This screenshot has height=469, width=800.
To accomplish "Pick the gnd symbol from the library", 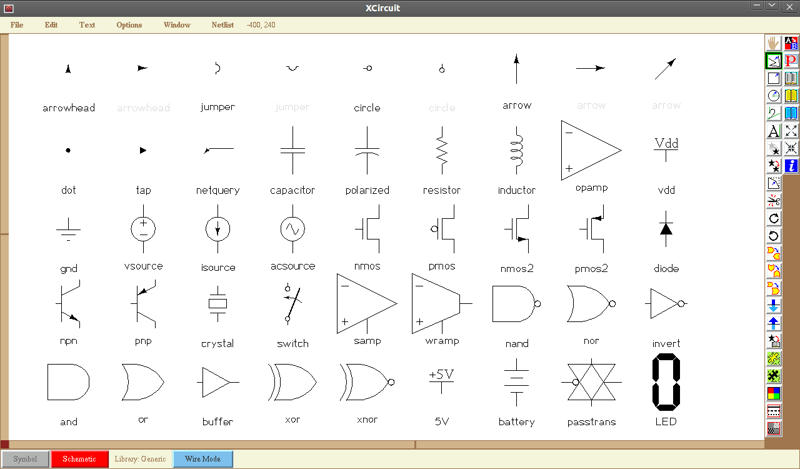I will click(68, 230).
